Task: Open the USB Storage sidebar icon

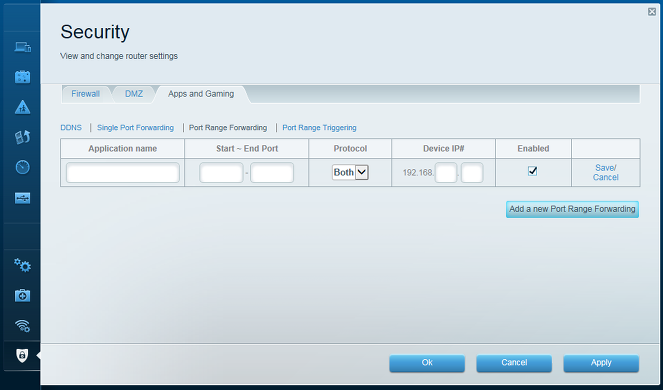Action: 22,198
